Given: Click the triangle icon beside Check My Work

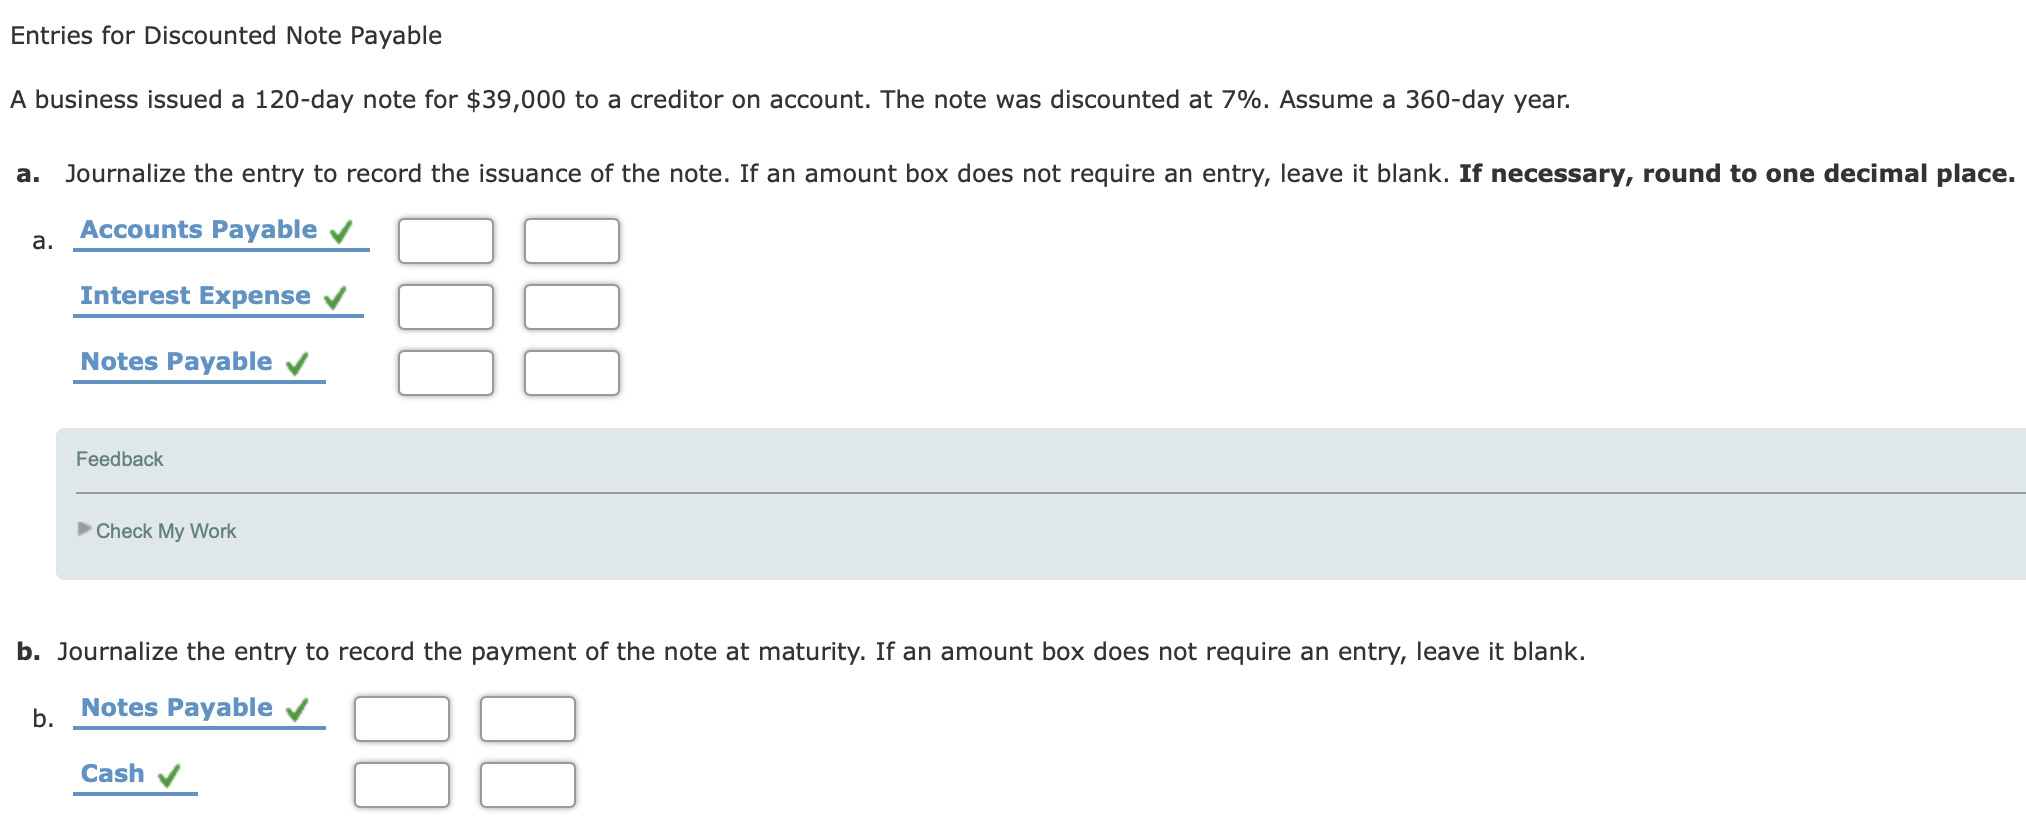Looking at the screenshot, I should (x=84, y=531).
